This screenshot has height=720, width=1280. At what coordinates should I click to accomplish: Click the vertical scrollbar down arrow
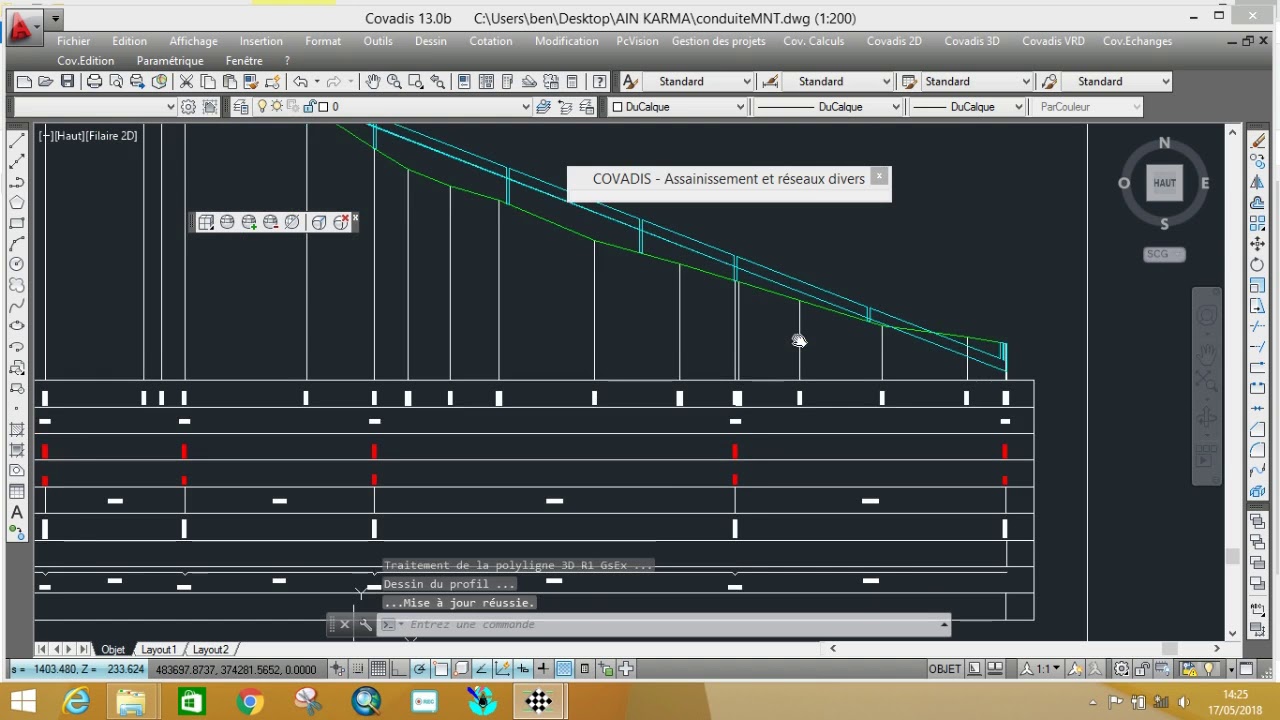click(x=1232, y=633)
